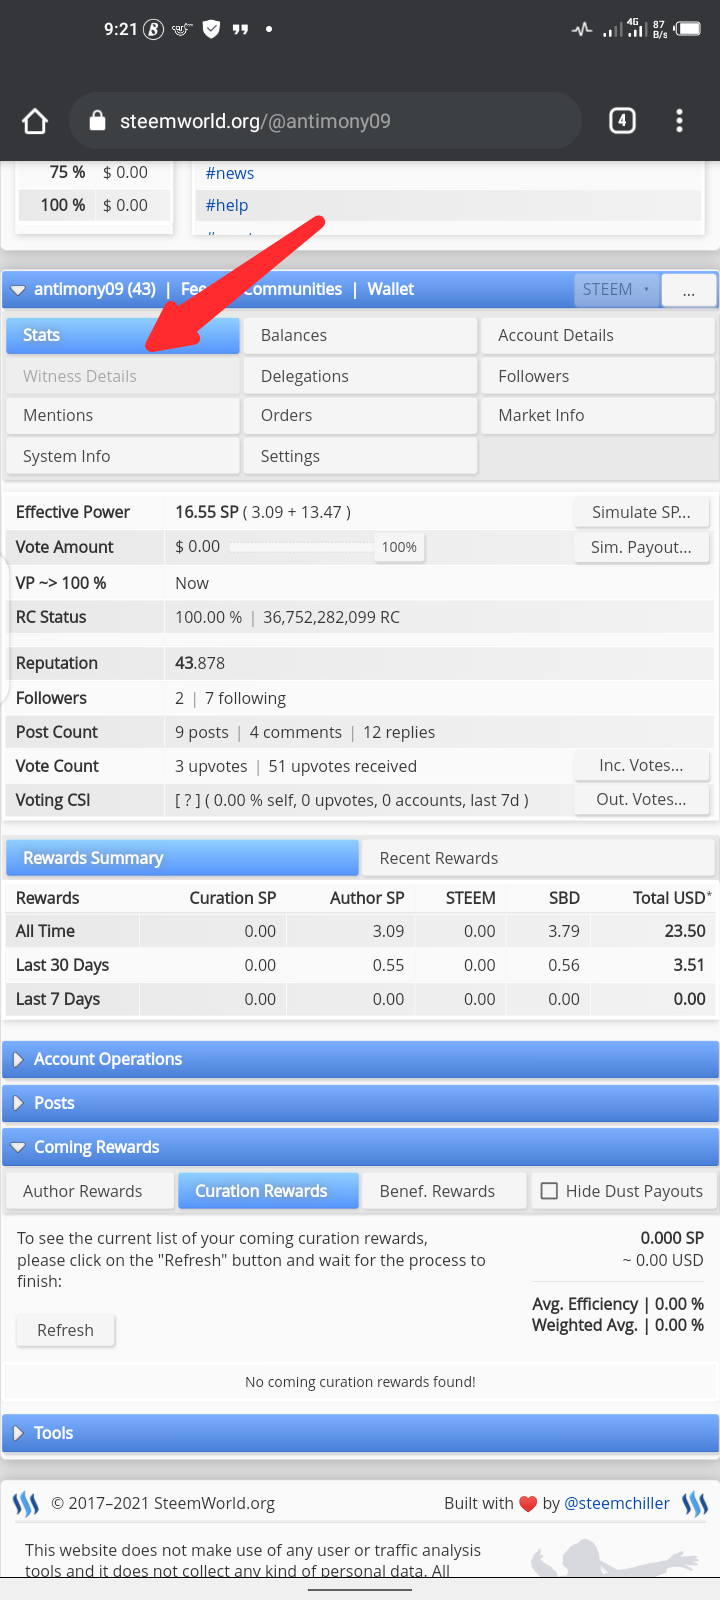Open the Mentions tab

click(x=123, y=415)
